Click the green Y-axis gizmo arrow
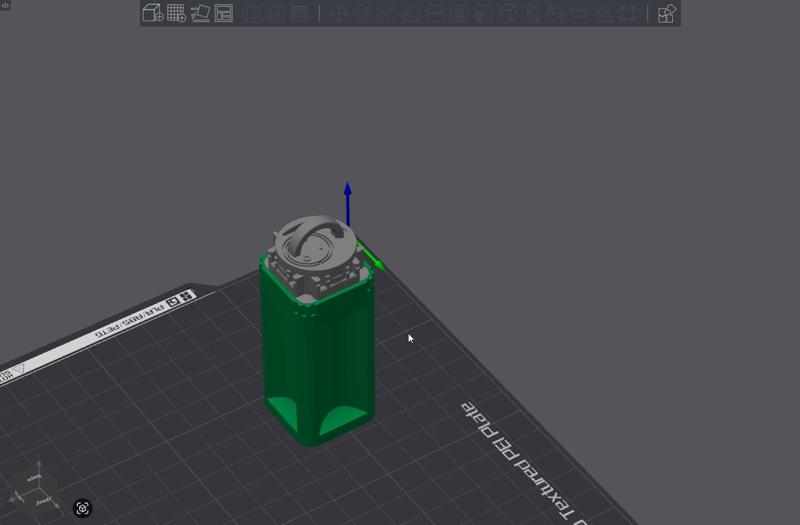Viewport: 800px width, 525px height. click(x=371, y=257)
